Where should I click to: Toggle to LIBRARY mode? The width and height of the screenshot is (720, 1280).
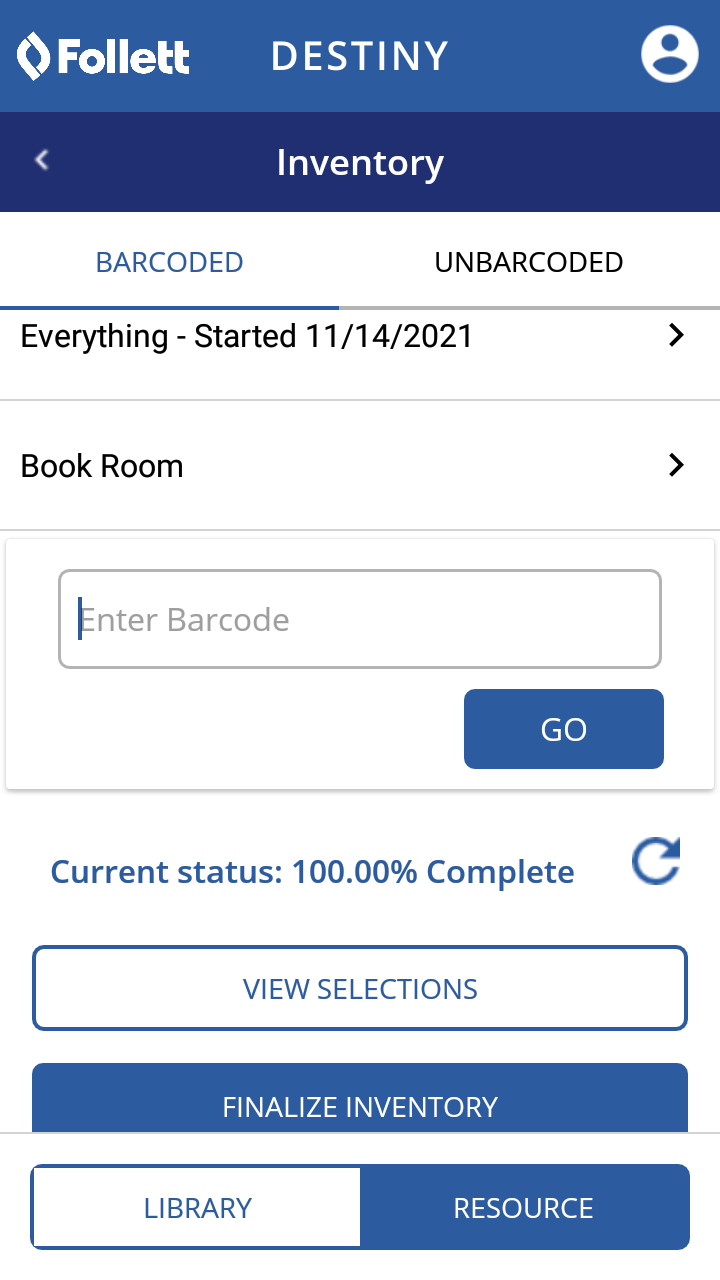(x=197, y=1207)
